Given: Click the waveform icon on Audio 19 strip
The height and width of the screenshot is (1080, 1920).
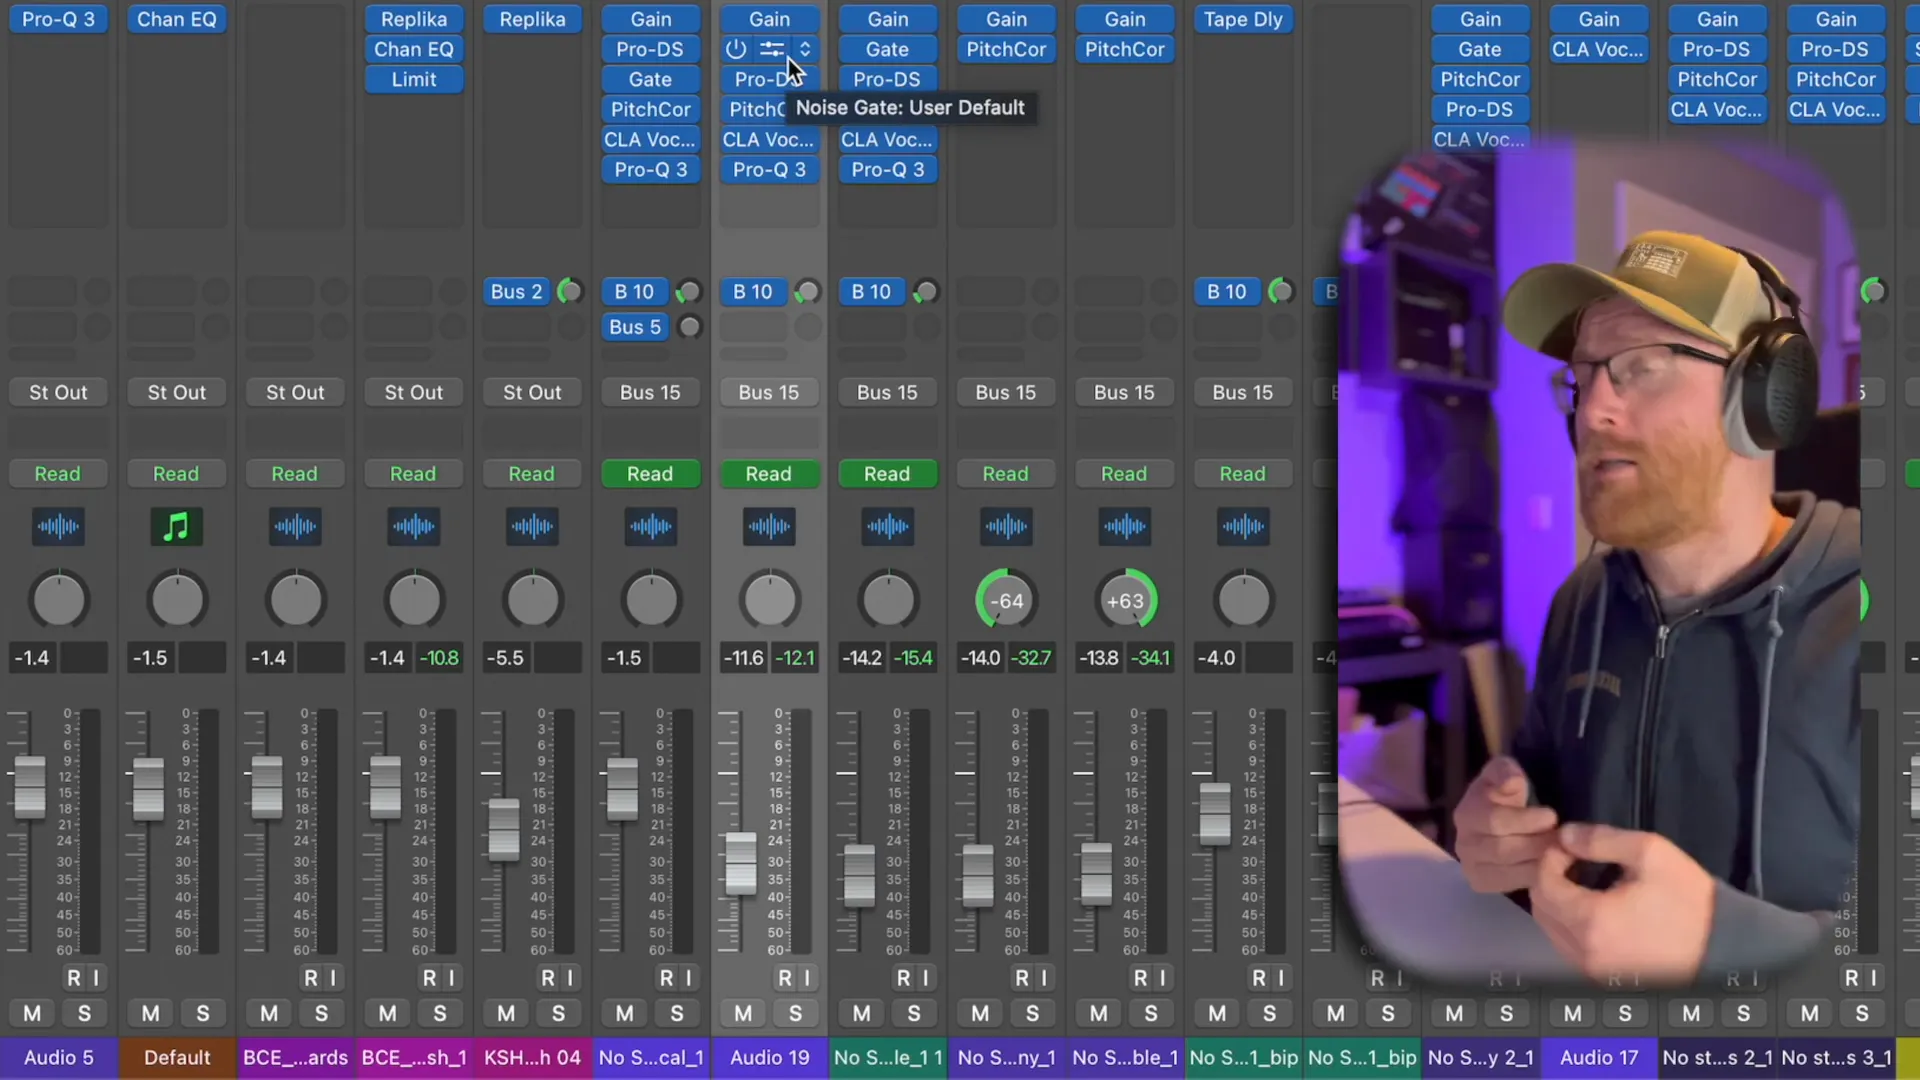Looking at the screenshot, I should pos(769,526).
